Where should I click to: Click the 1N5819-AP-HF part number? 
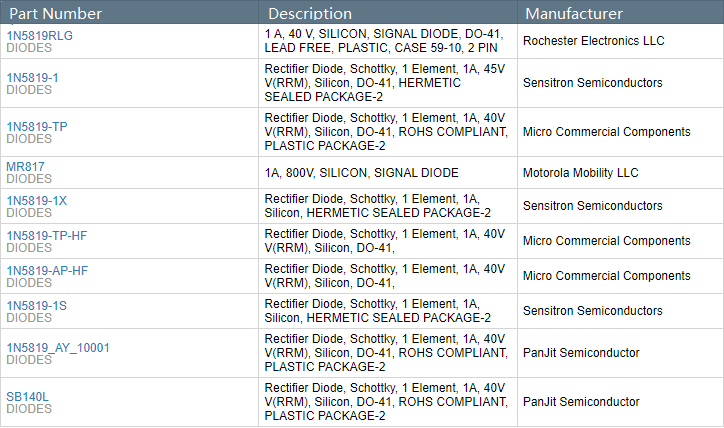pyautogui.click(x=46, y=270)
